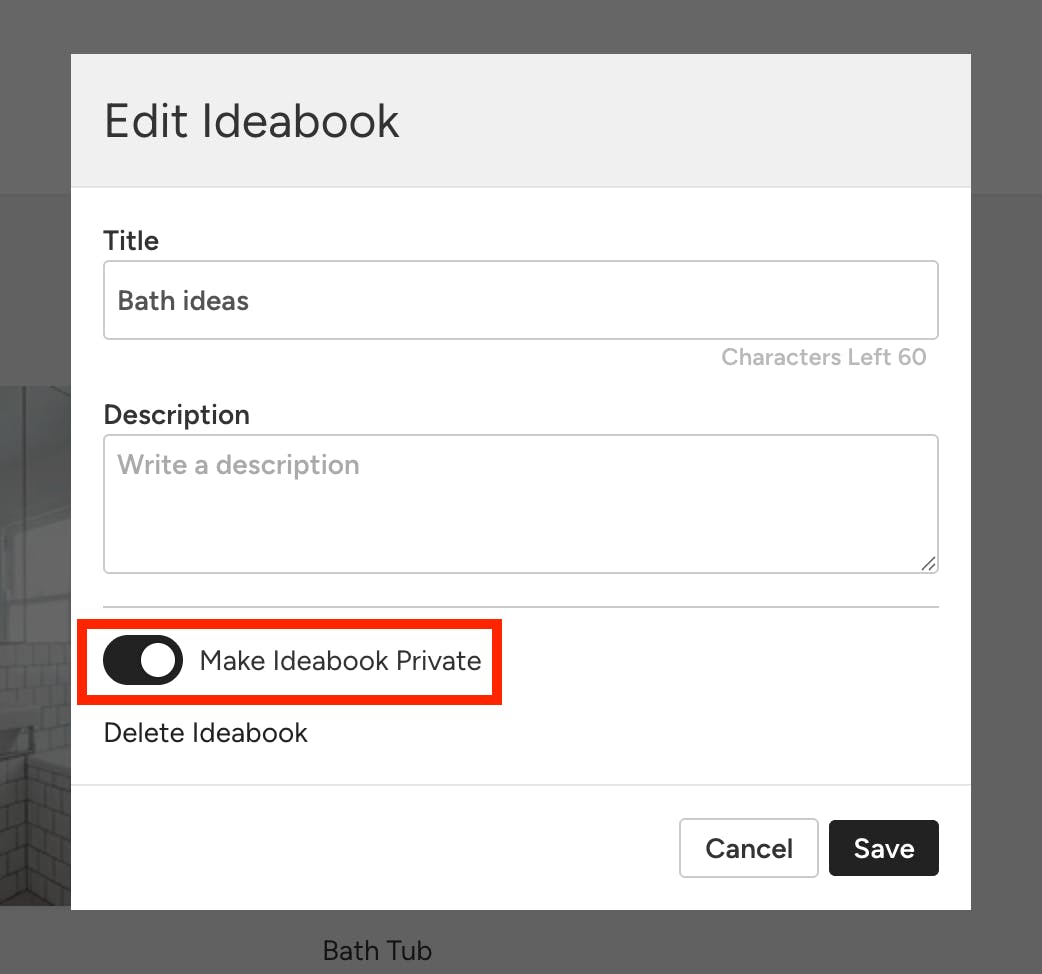Select the bathroom photo thumbnail behind the dialog
This screenshot has height=974, width=1042.
(35, 646)
